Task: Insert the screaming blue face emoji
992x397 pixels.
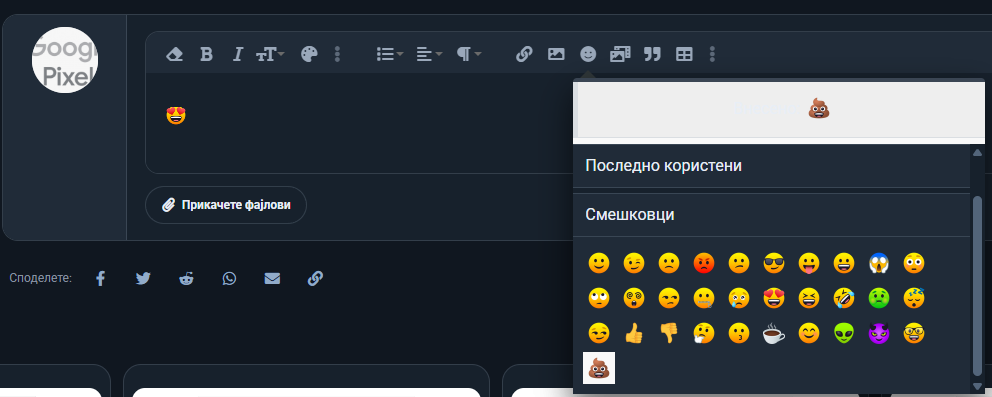Action: 879,263
